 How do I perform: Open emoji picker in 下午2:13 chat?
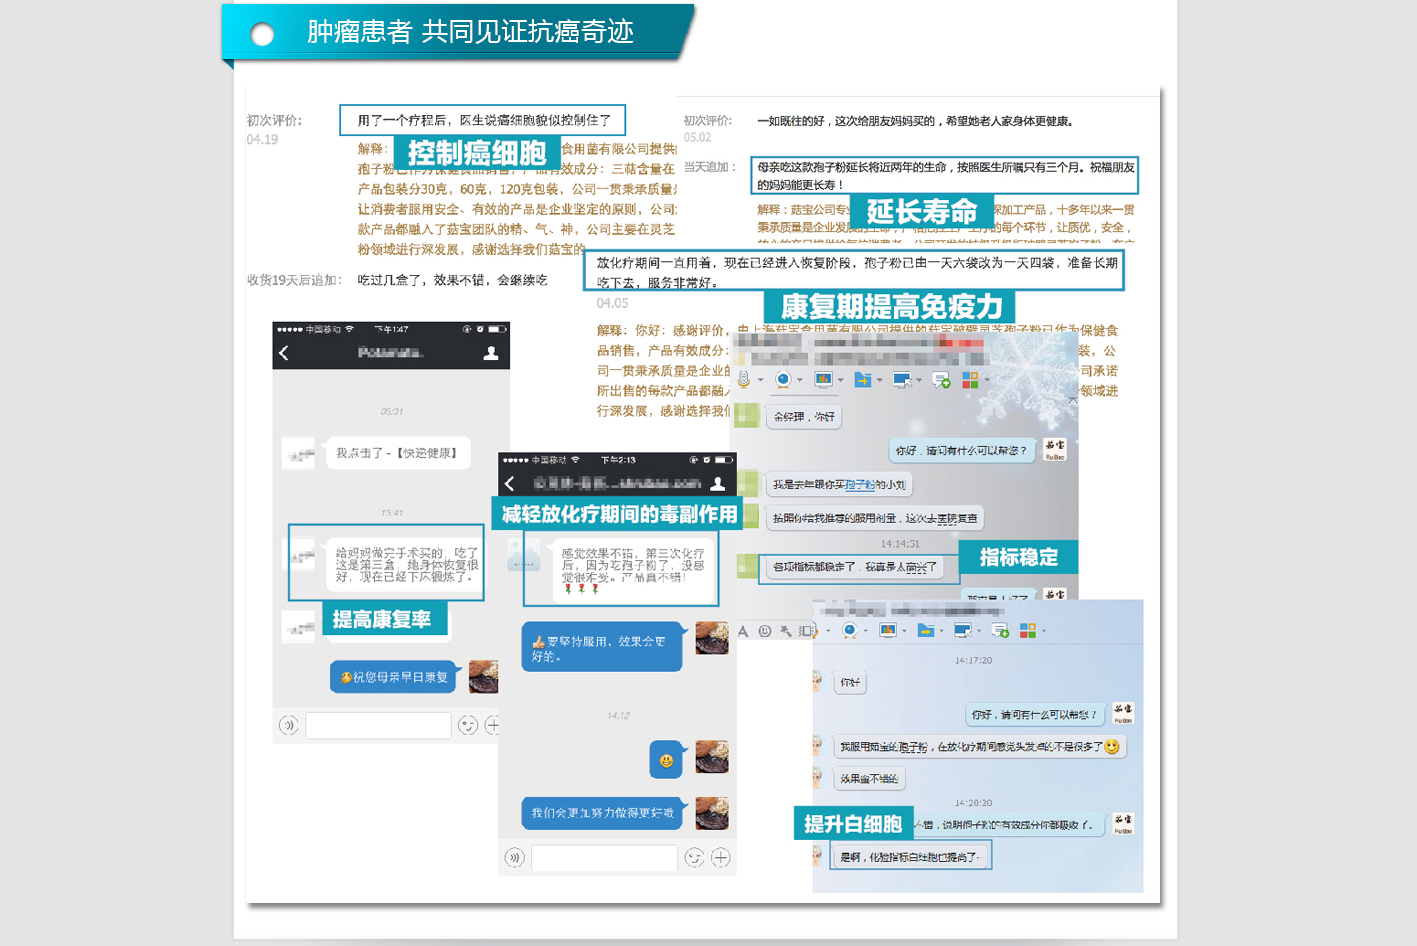click(694, 857)
